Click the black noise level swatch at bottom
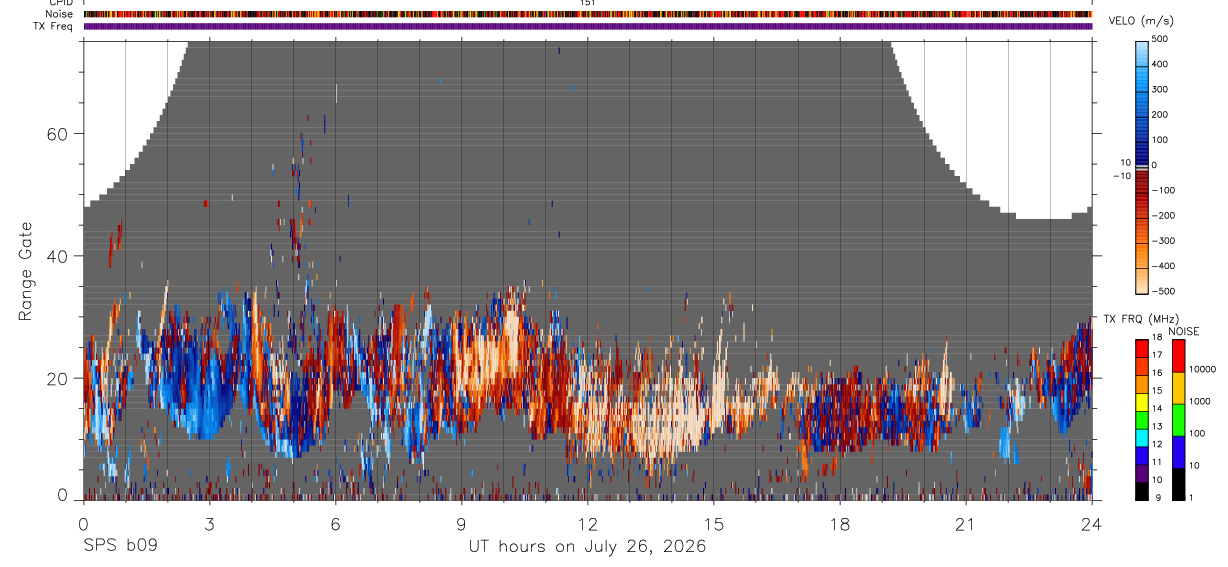1228x567 pixels. 1177,484
